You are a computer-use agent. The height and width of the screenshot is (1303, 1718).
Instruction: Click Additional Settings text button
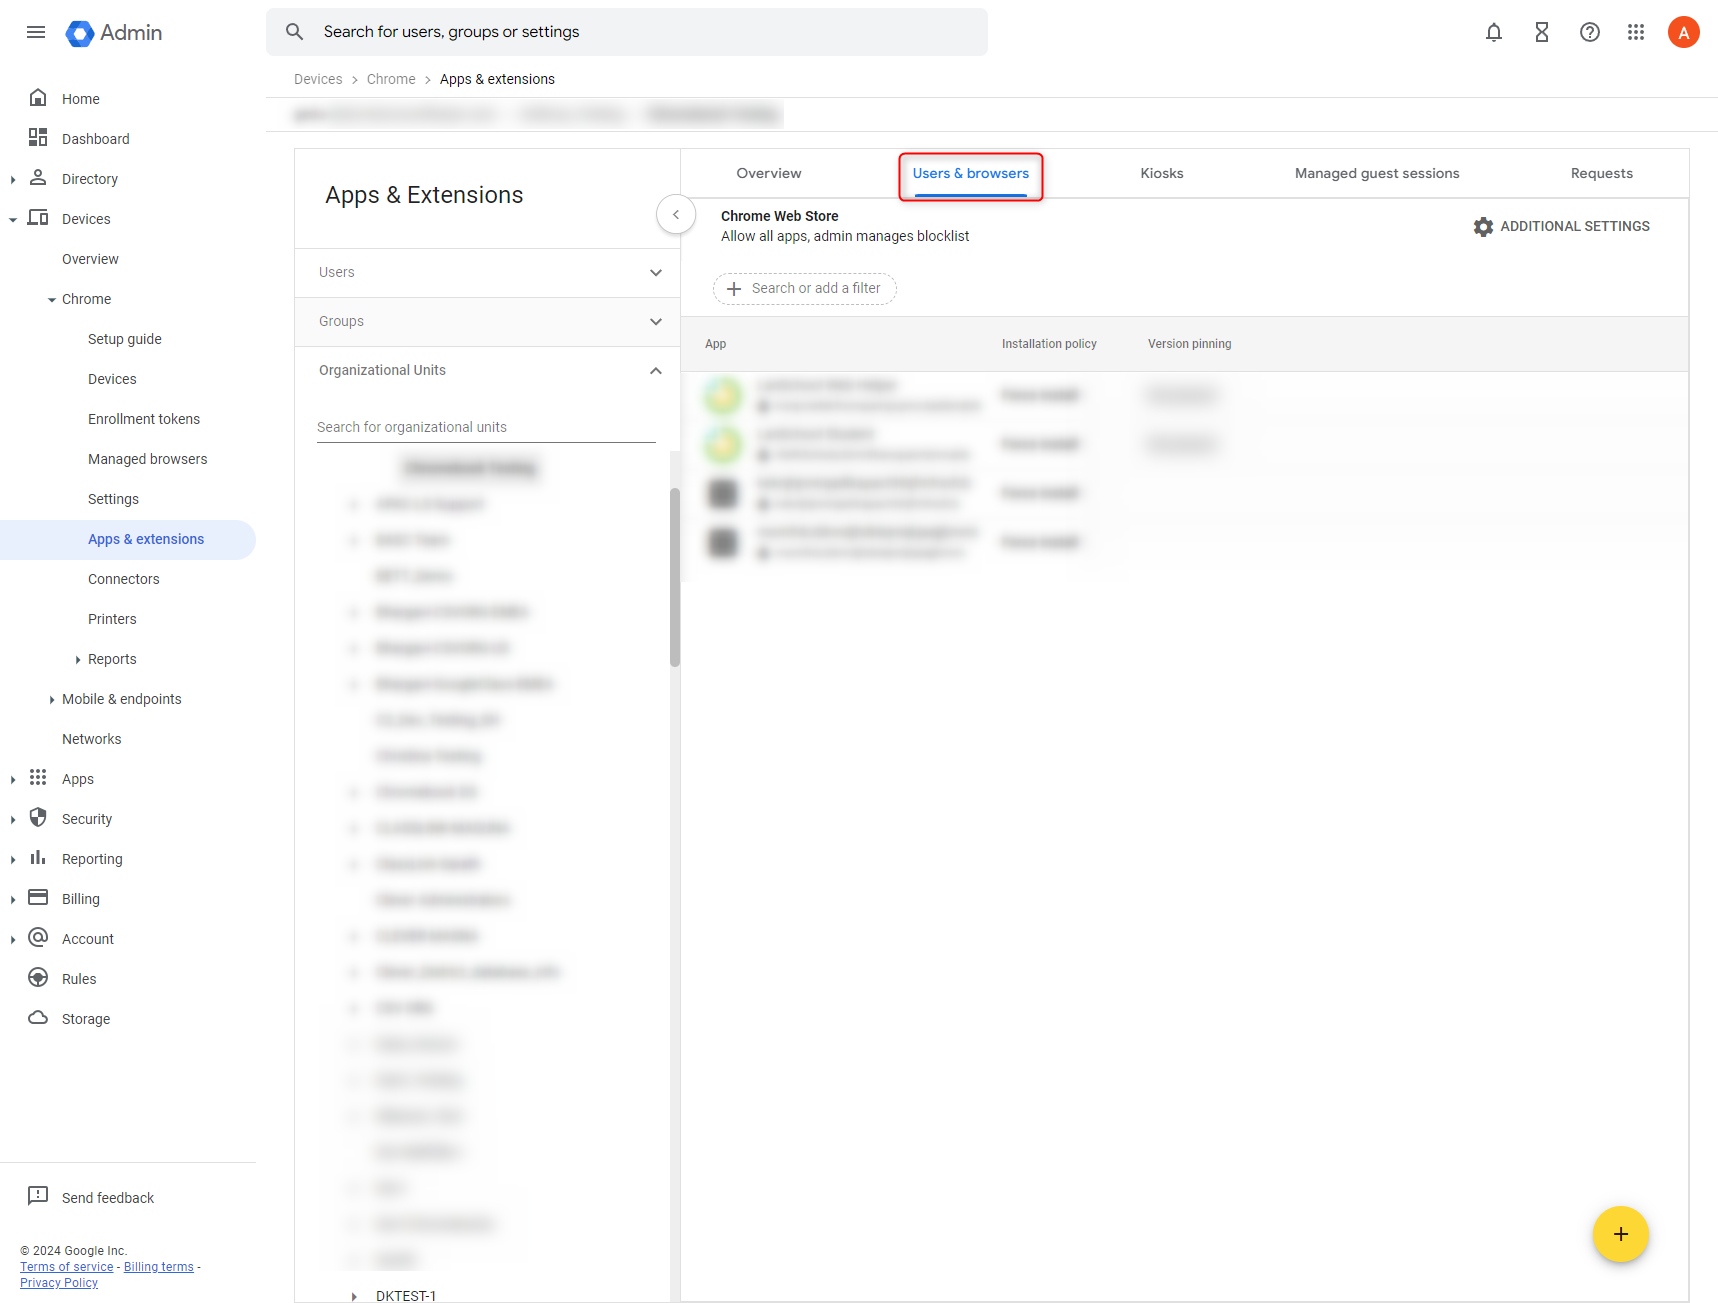pyautogui.click(x=1575, y=227)
